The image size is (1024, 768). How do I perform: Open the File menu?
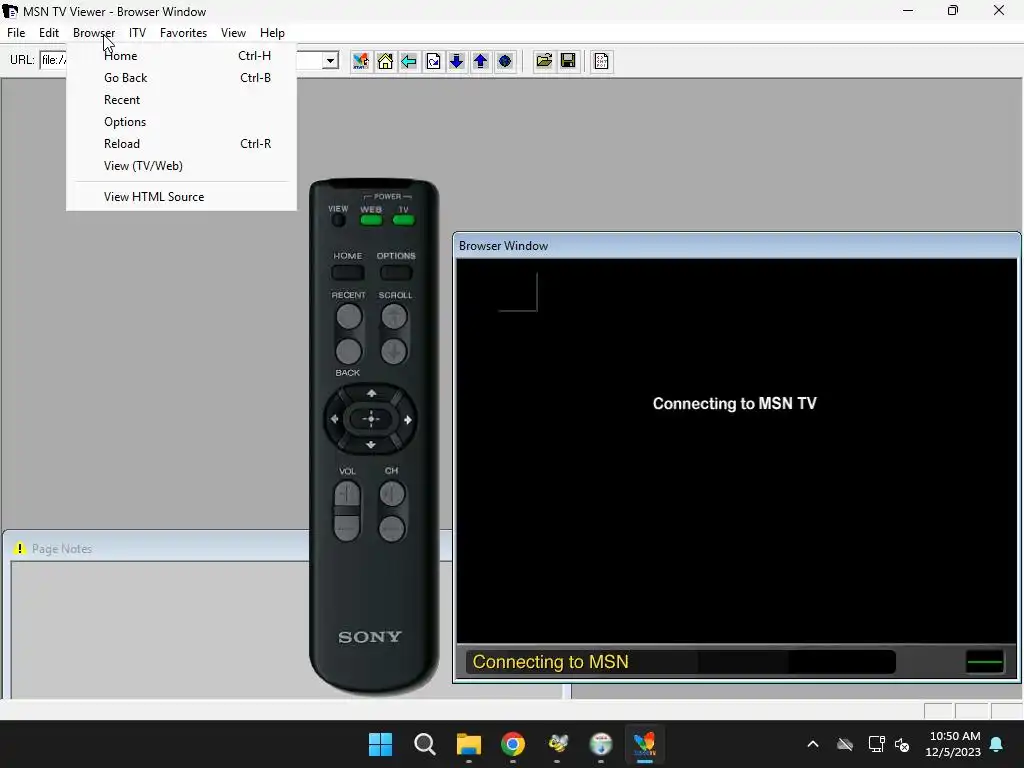point(16,33)
